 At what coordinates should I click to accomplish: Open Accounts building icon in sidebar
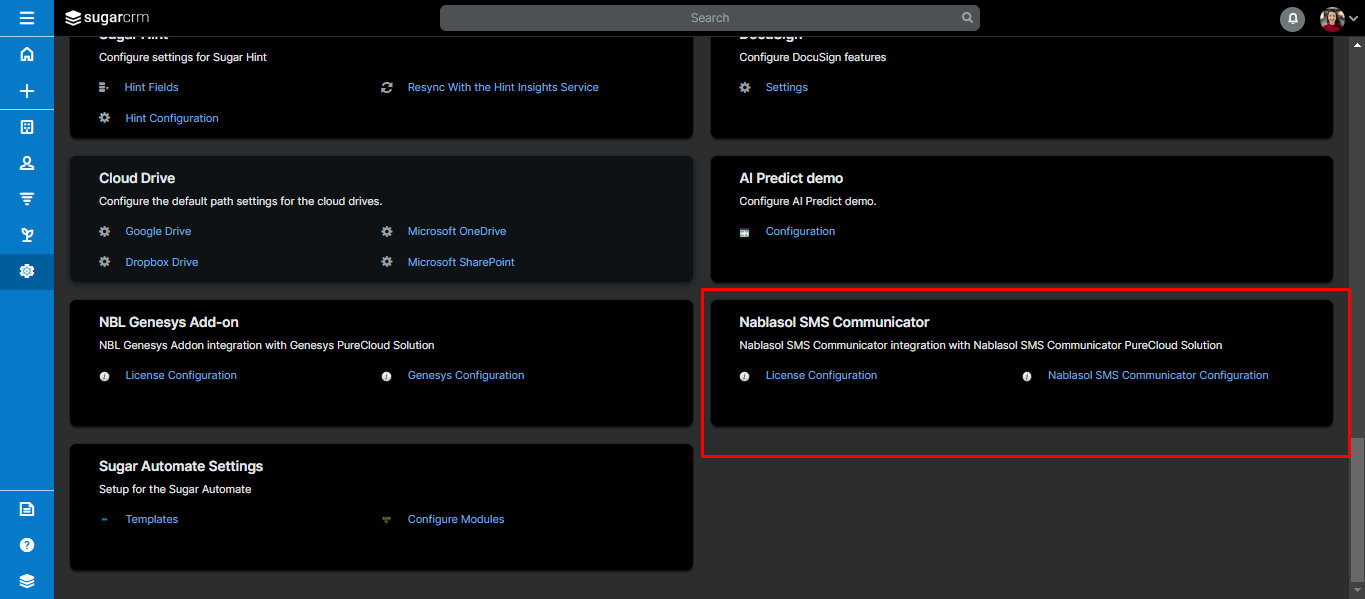(27, 127)
